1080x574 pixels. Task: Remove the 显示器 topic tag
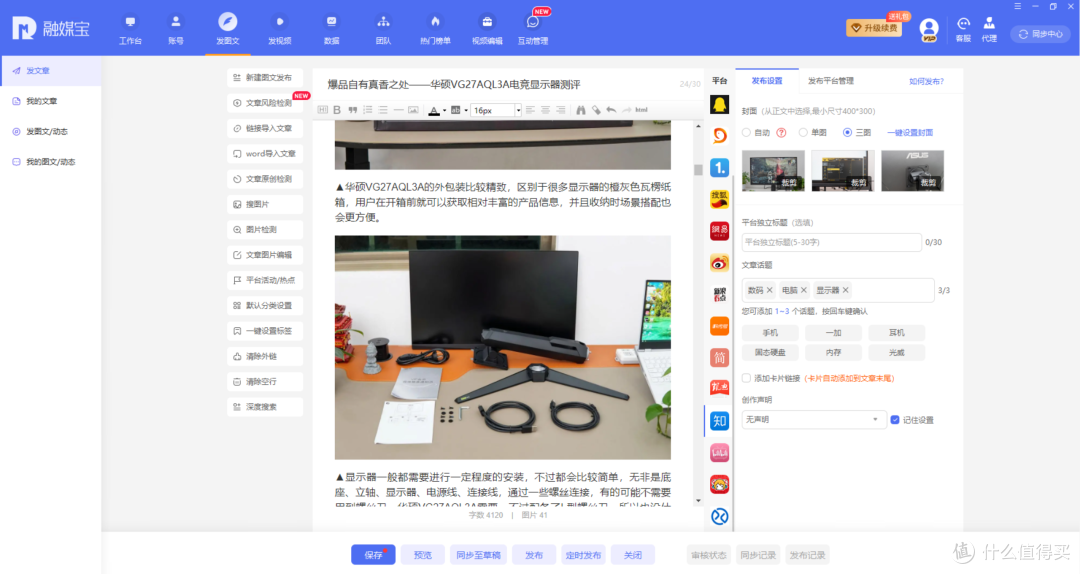(845, 290)
